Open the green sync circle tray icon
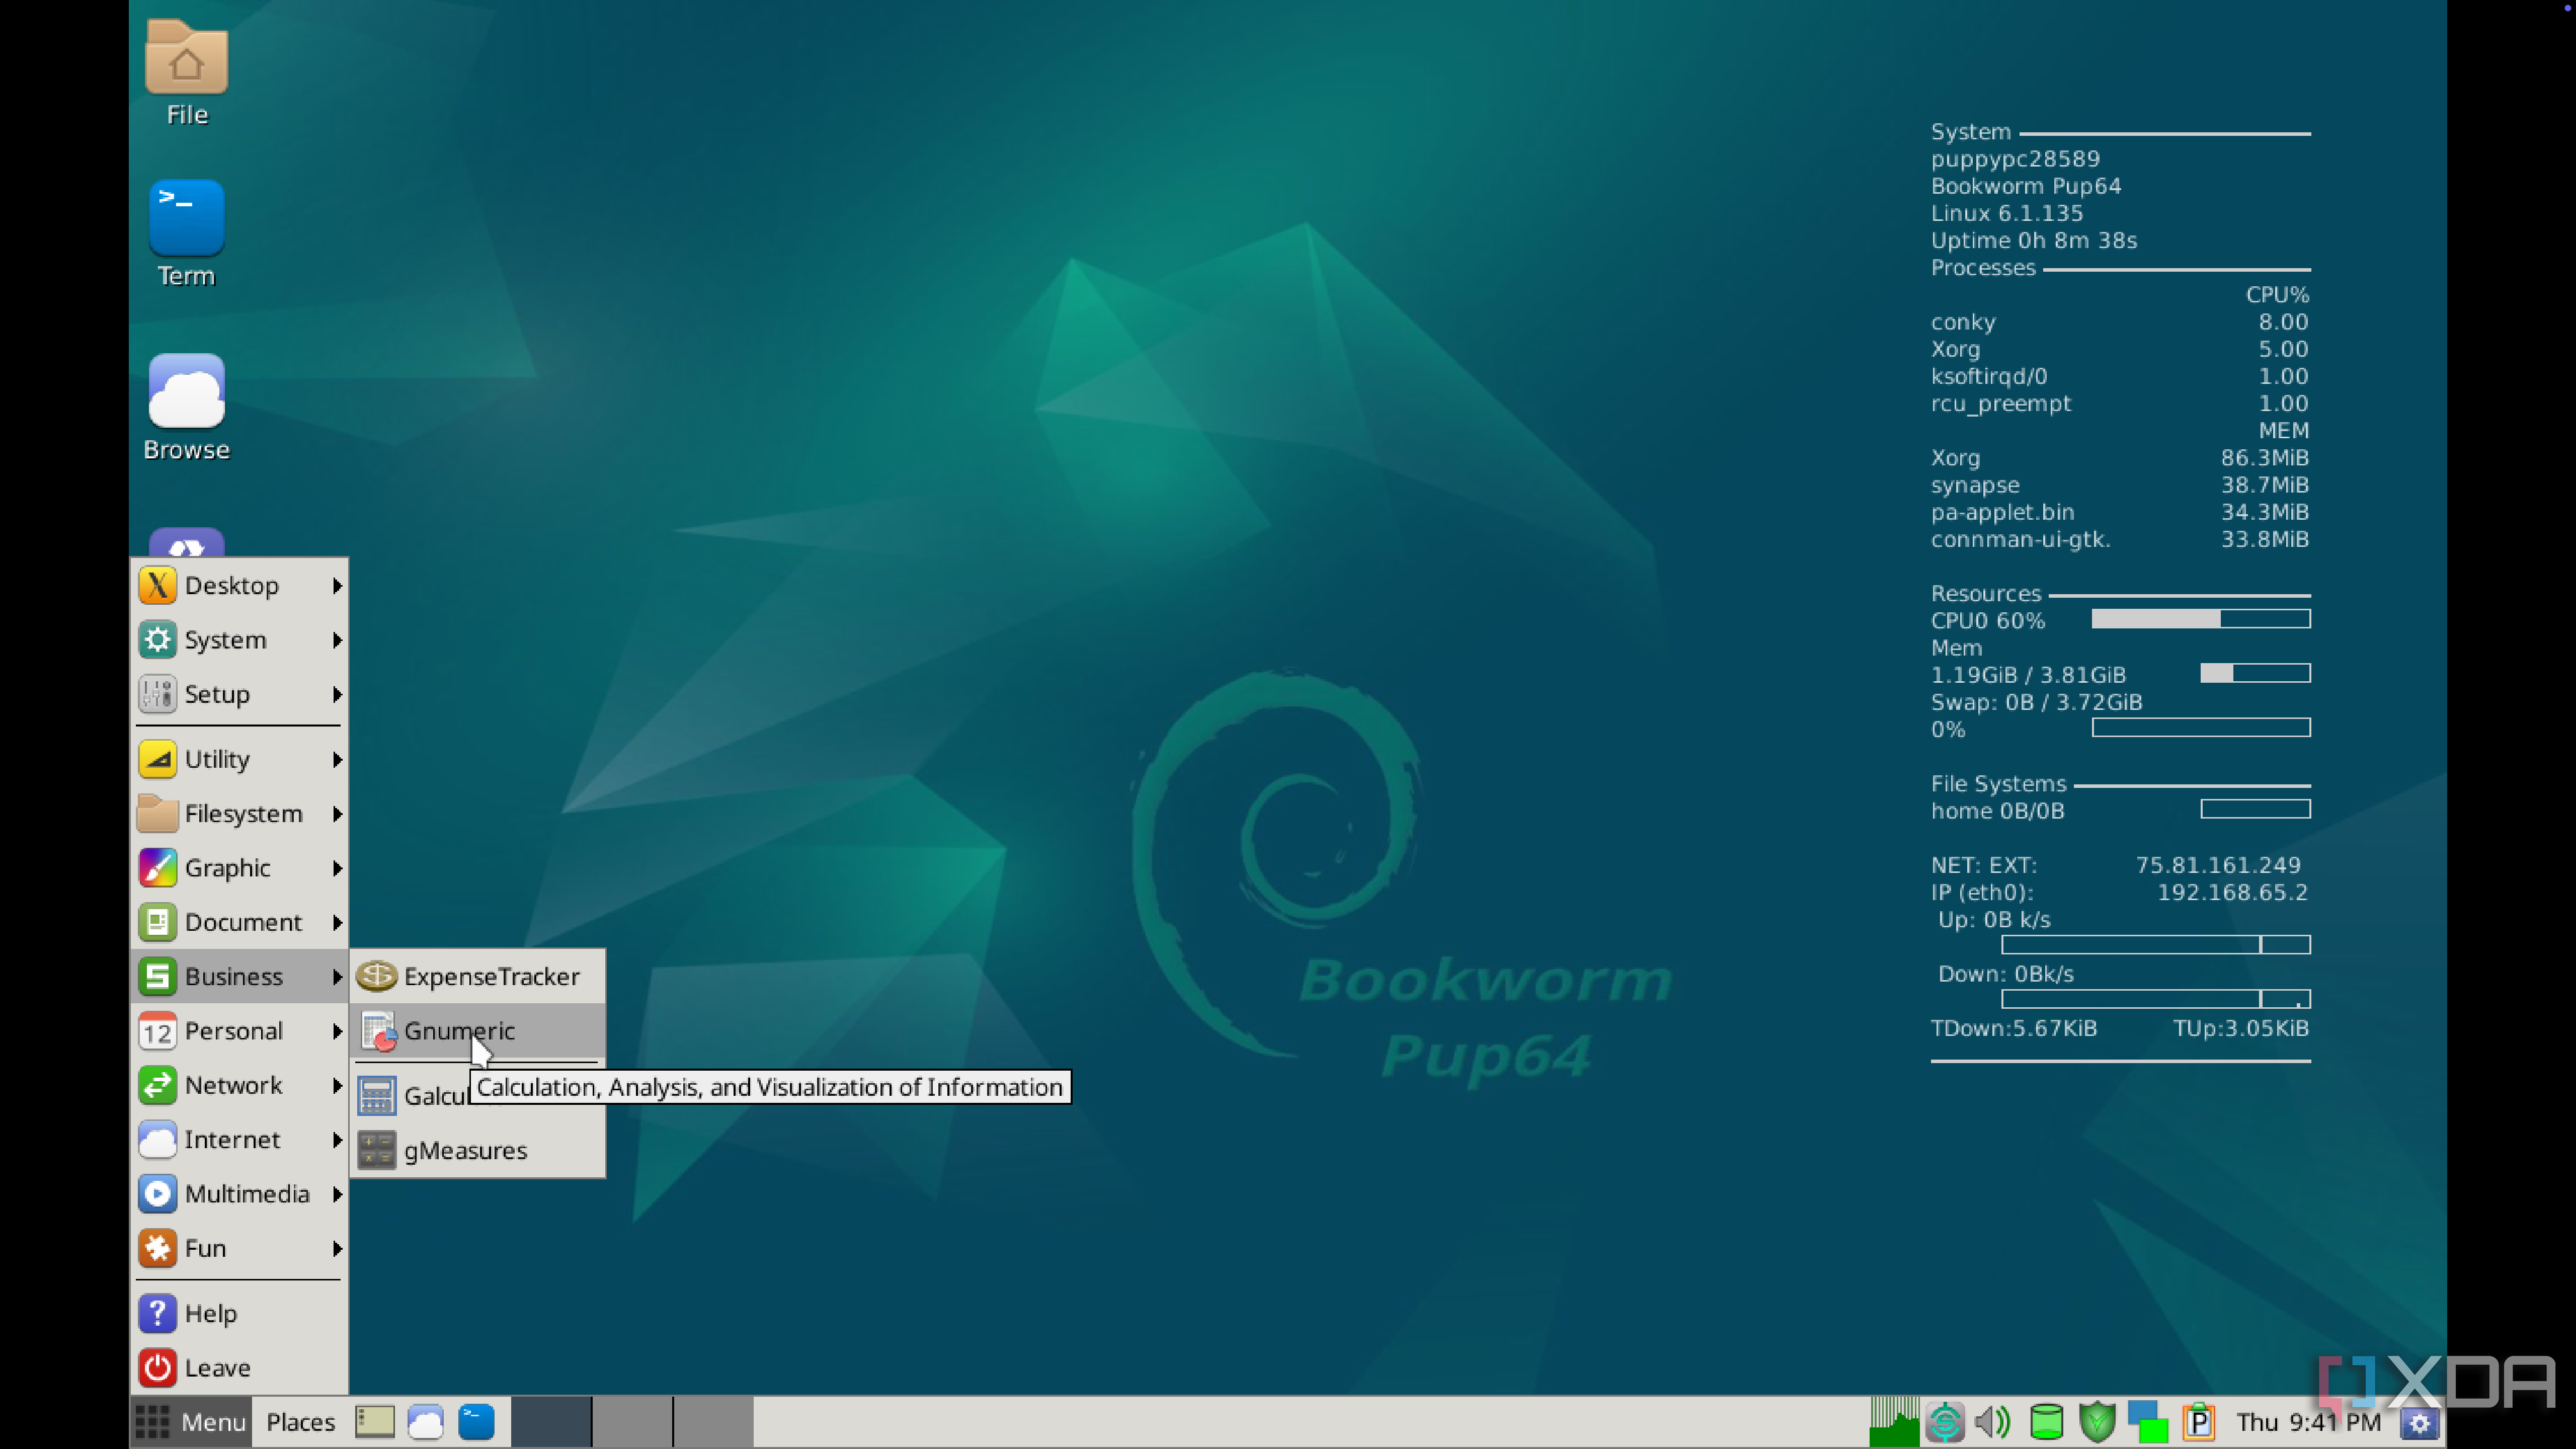2576x1449 pixels. point(1944,1421)
